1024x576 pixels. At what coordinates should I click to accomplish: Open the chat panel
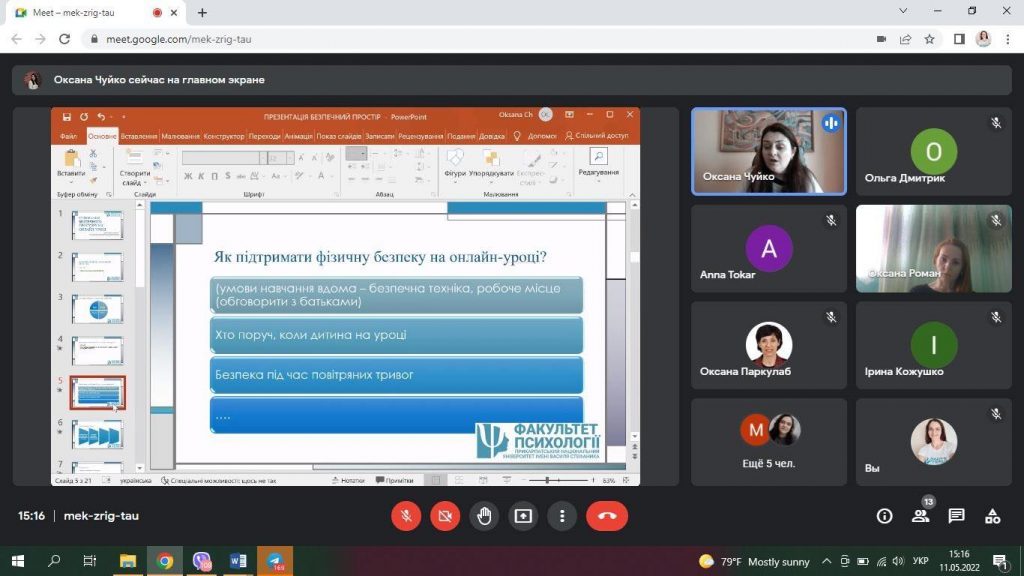[x=956, y=516]
